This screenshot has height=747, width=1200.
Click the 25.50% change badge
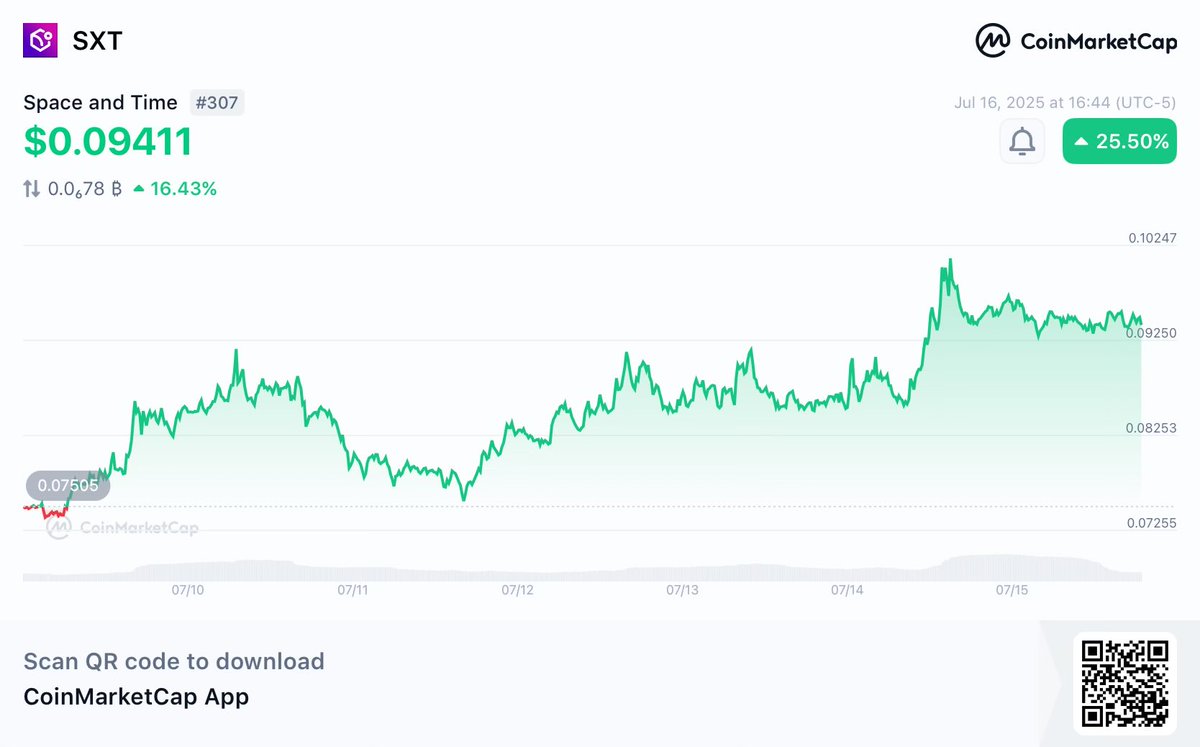point(1120,141)
